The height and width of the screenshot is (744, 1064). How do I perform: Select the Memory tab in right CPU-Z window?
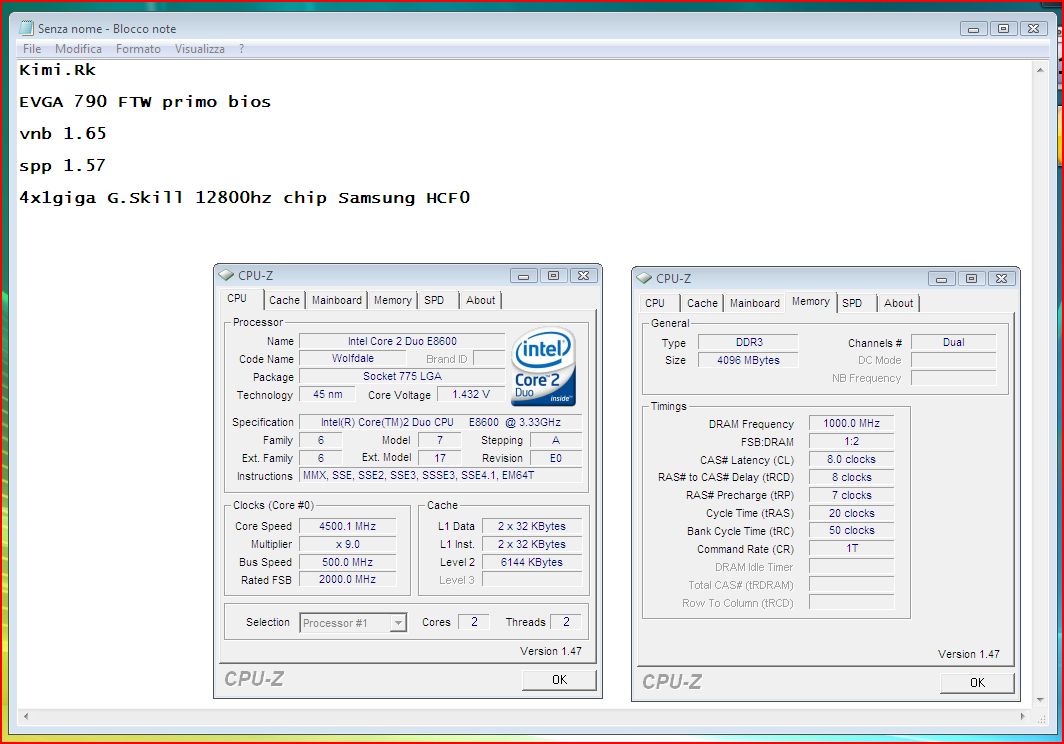pos(810,301)
